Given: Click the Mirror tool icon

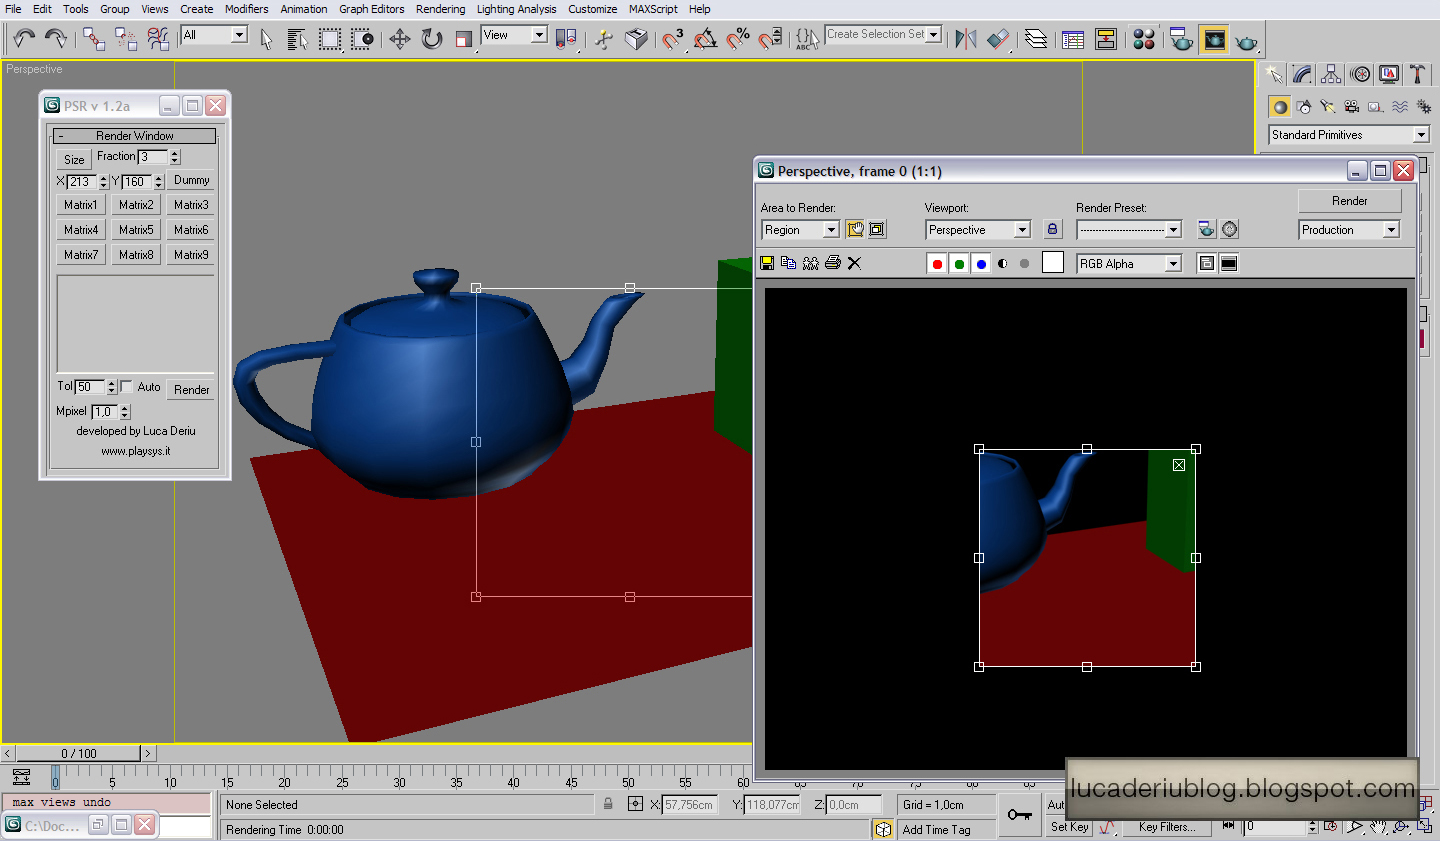Looking at the screenshot, I should [x=966, y=39].
